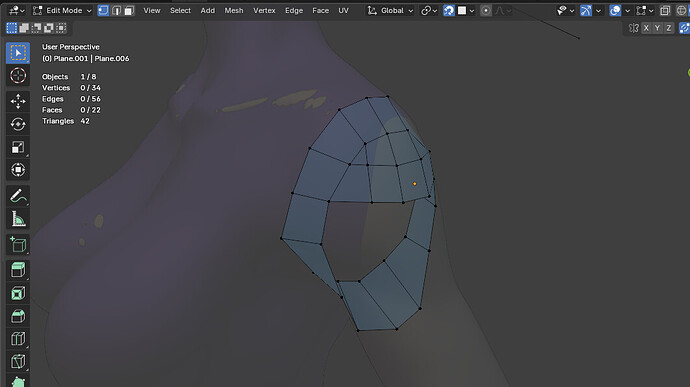Select the Knife tool

pos(18,361)
